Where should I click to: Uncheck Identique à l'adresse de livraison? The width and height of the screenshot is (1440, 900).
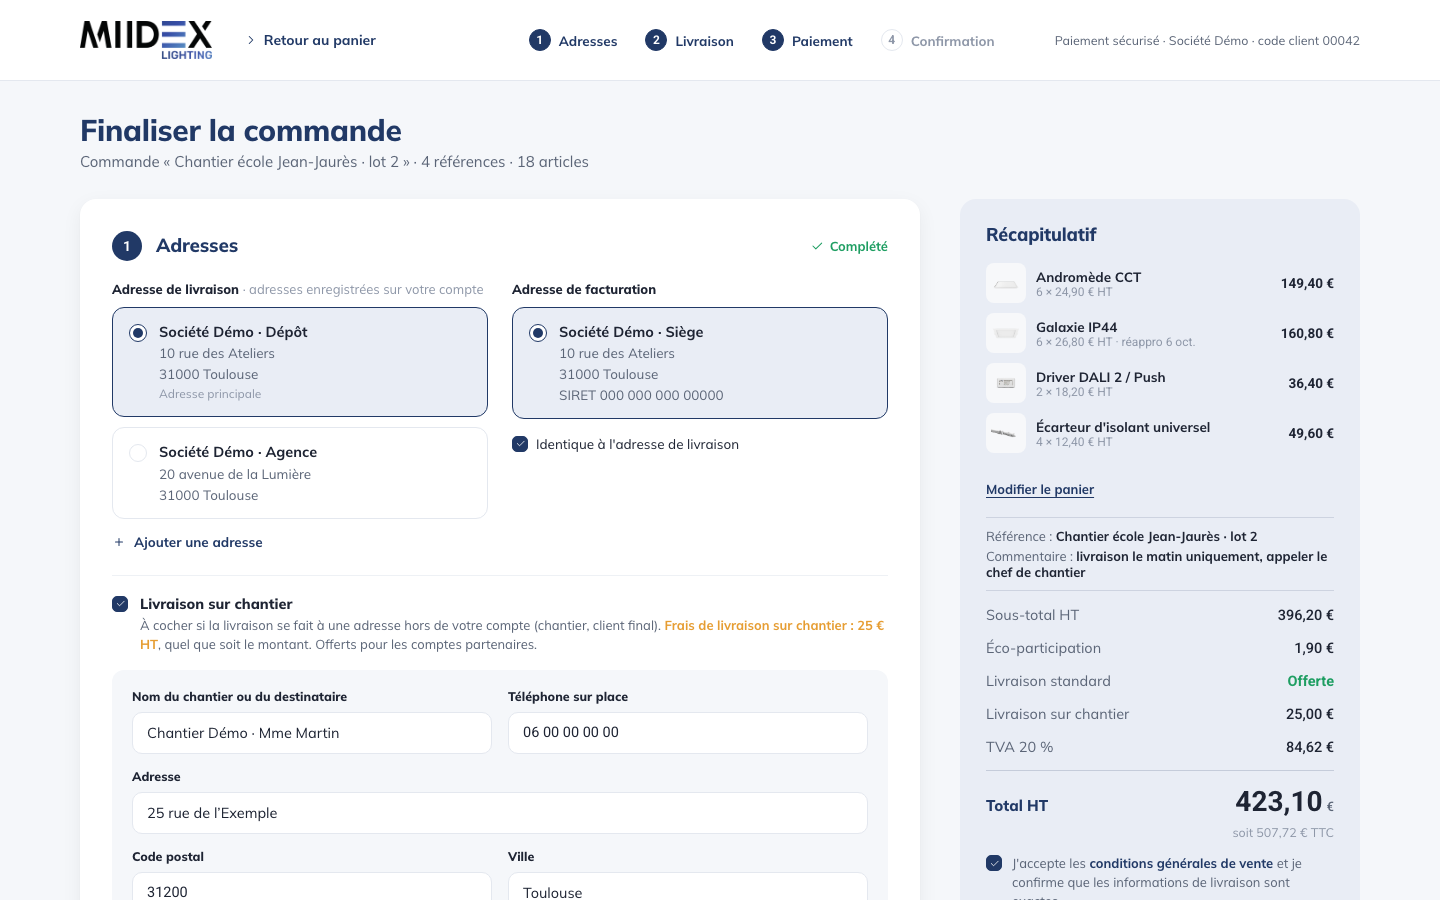520,444
